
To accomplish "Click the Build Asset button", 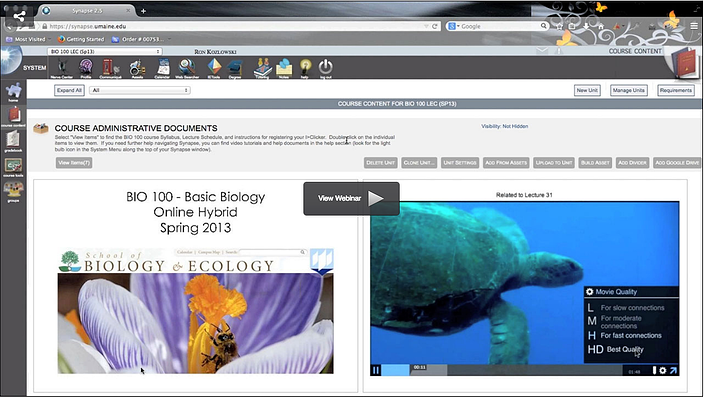I will [x=595, y=163].
